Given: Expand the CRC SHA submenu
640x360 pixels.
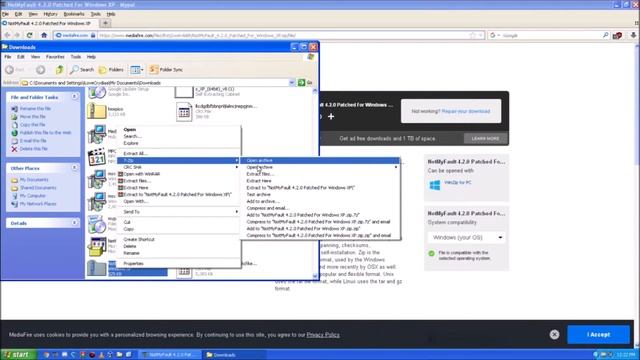Looking at the screenshot, I should pos(179,167).
